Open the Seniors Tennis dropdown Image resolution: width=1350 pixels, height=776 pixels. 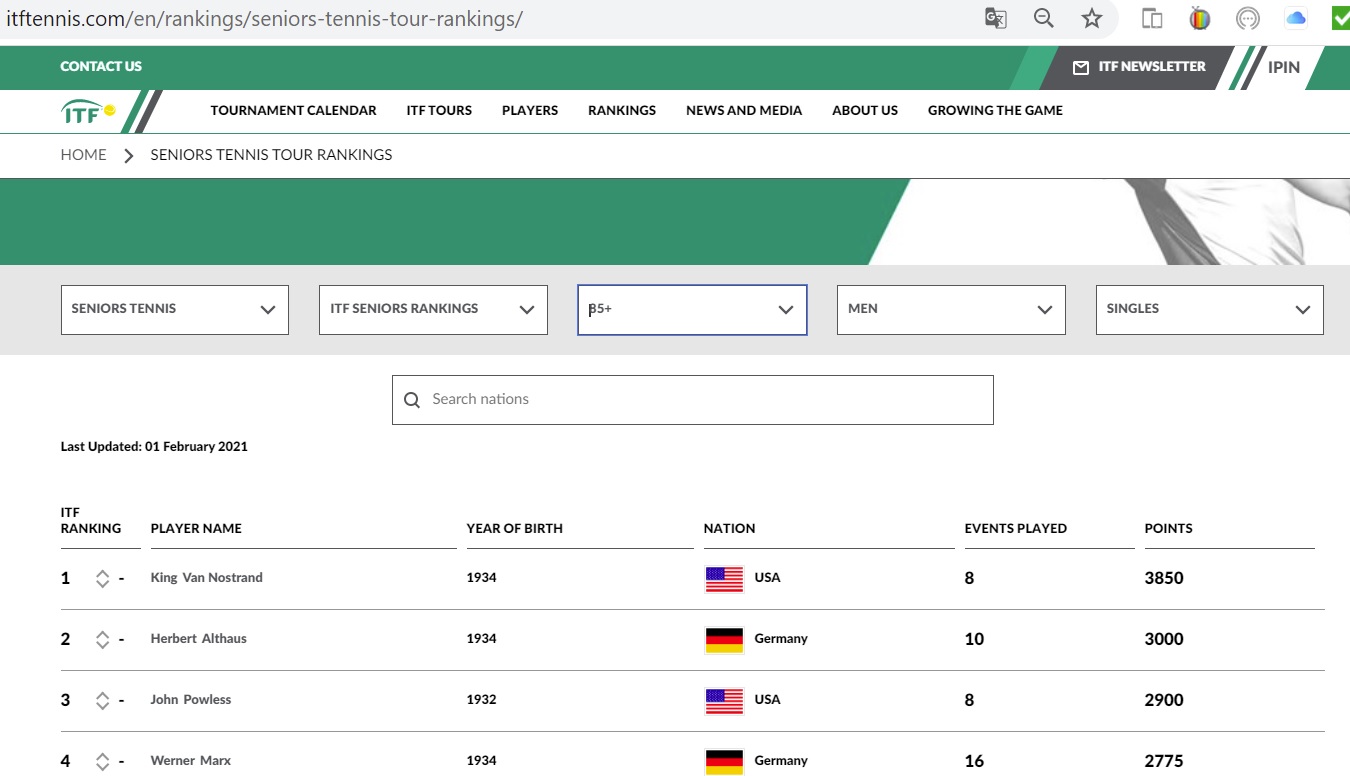(x=175, y=310)
